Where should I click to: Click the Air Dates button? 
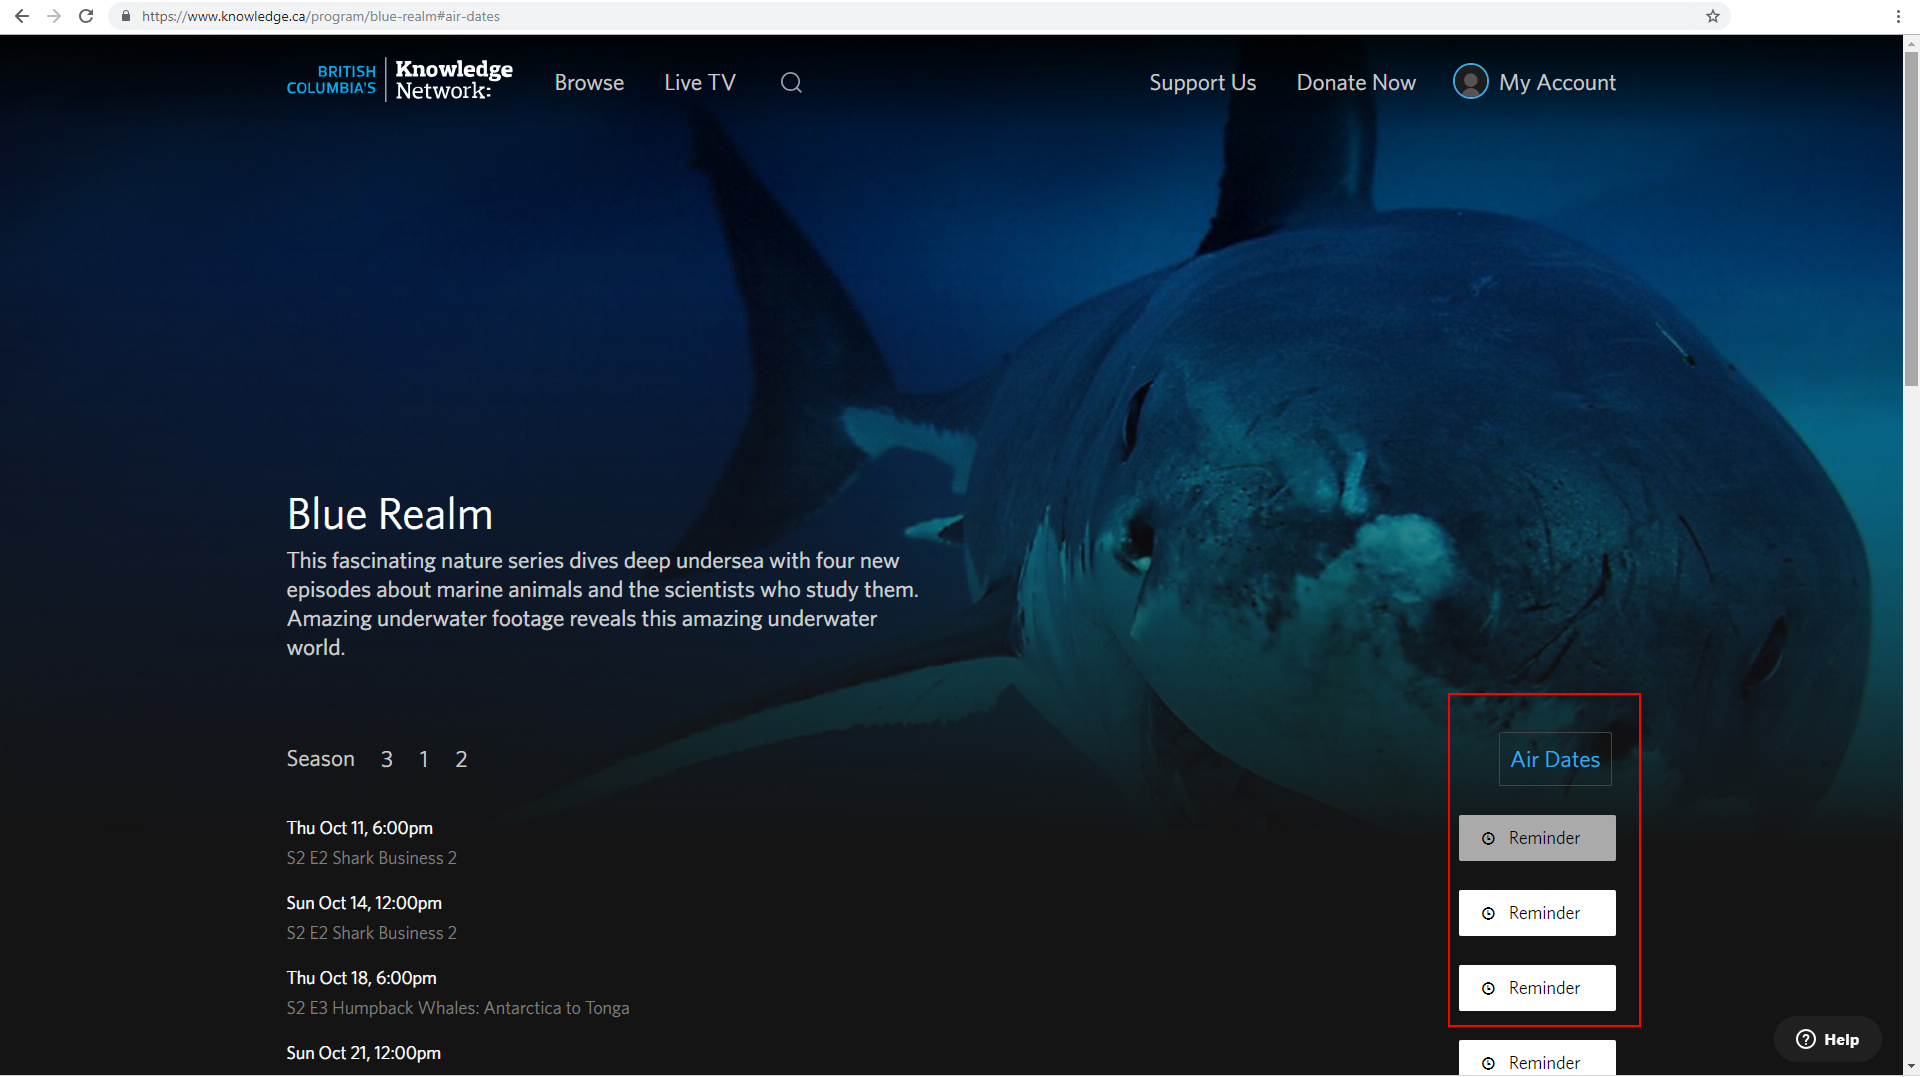click(x=1555, y=759)
